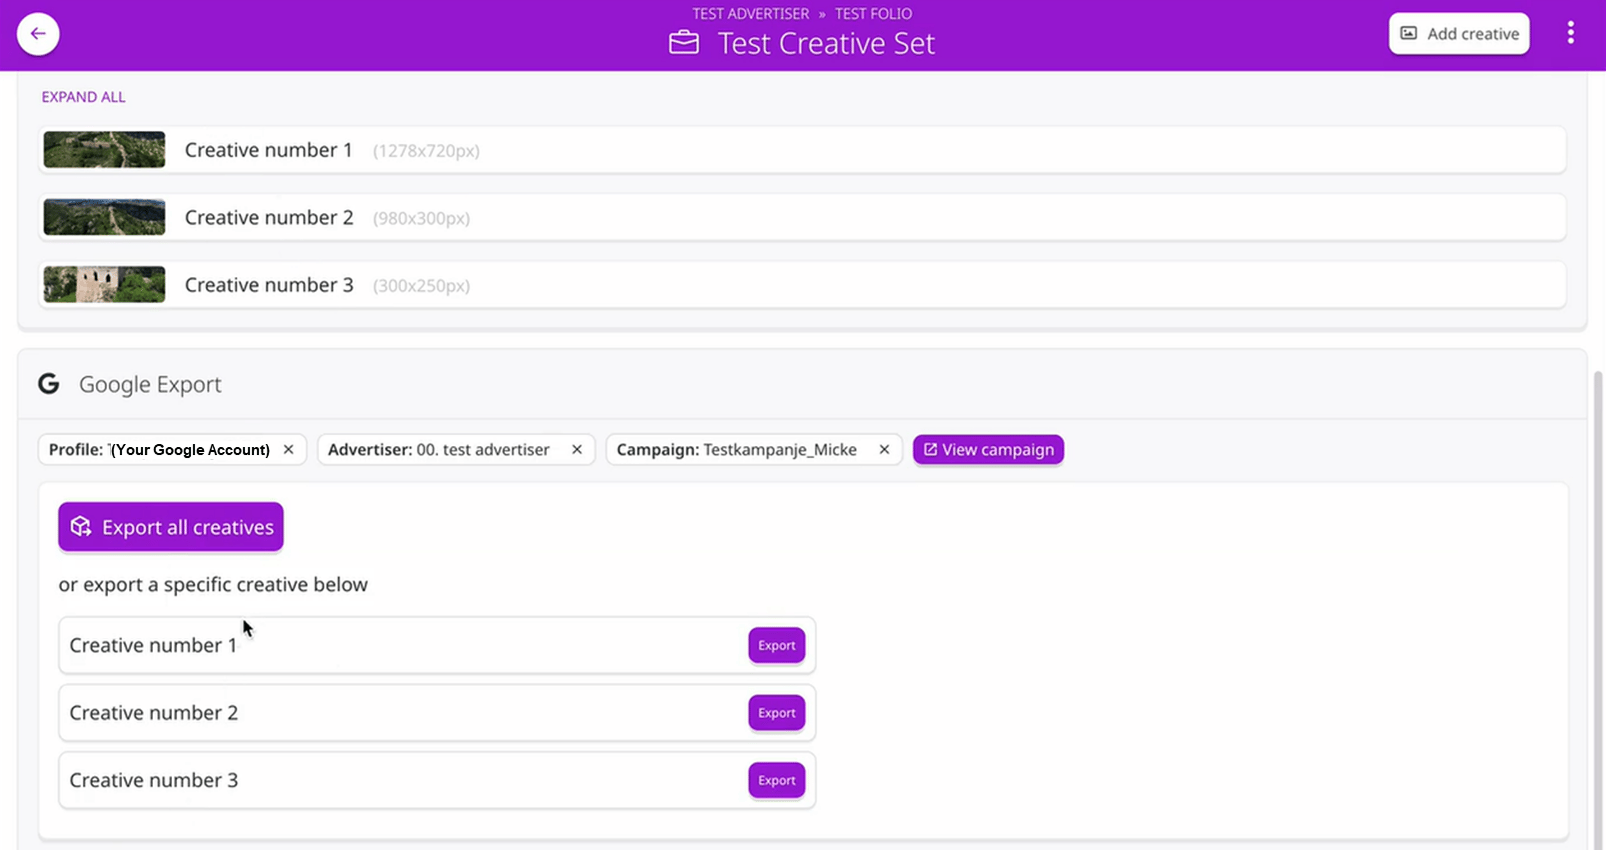This screenshot has width=1606, height=850.
Task: Click Export all creatives button
Action: 171,527
